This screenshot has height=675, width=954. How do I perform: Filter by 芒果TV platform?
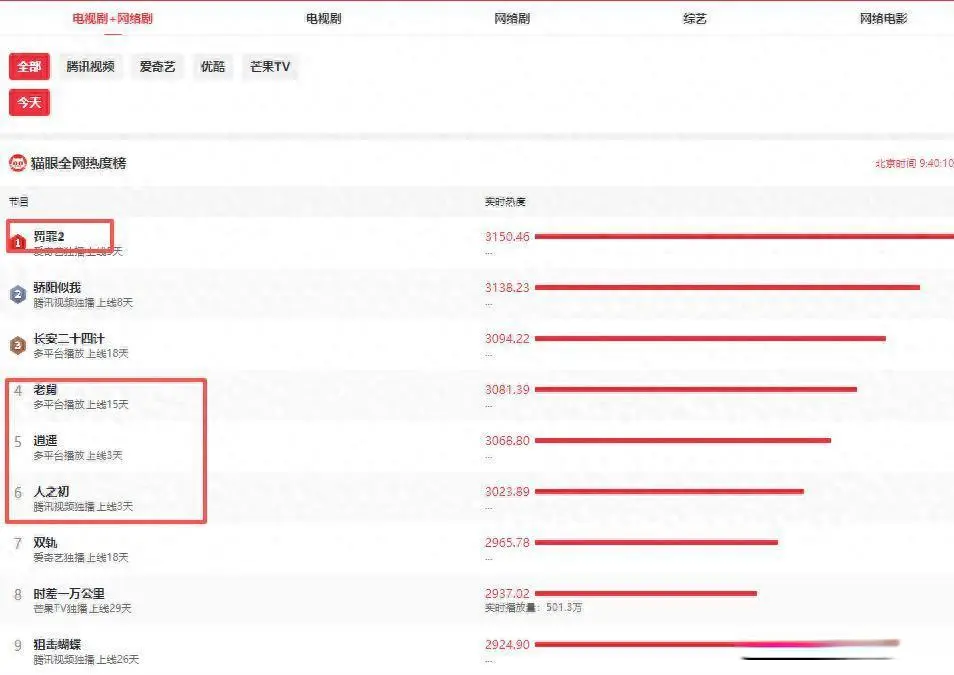[x=270, y=66]
